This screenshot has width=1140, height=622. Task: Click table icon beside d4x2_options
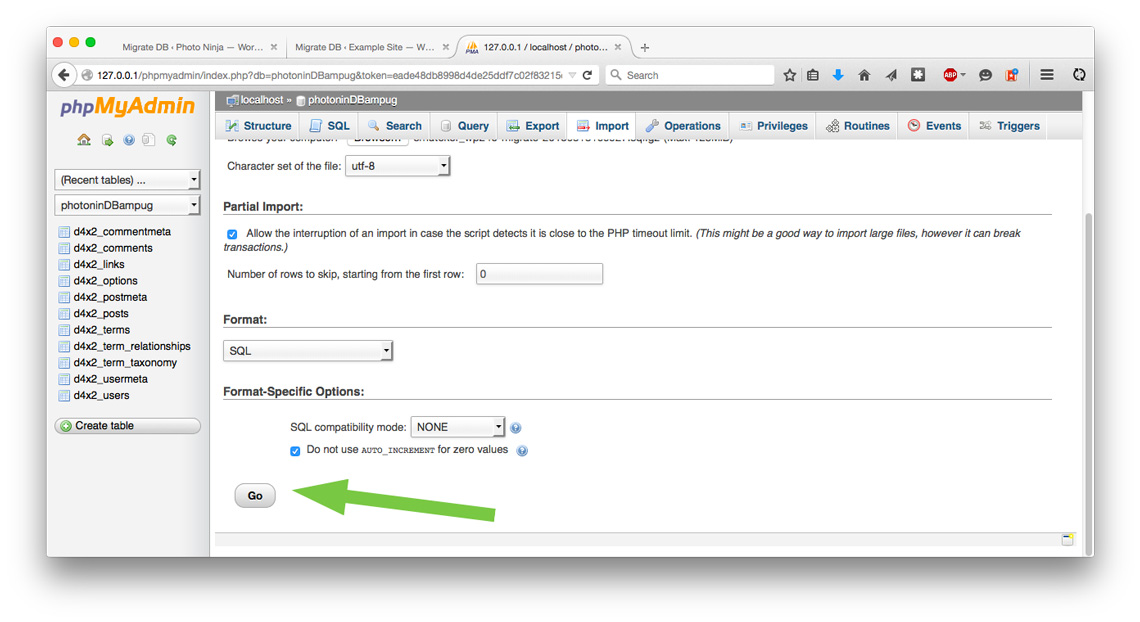[64, 281]
